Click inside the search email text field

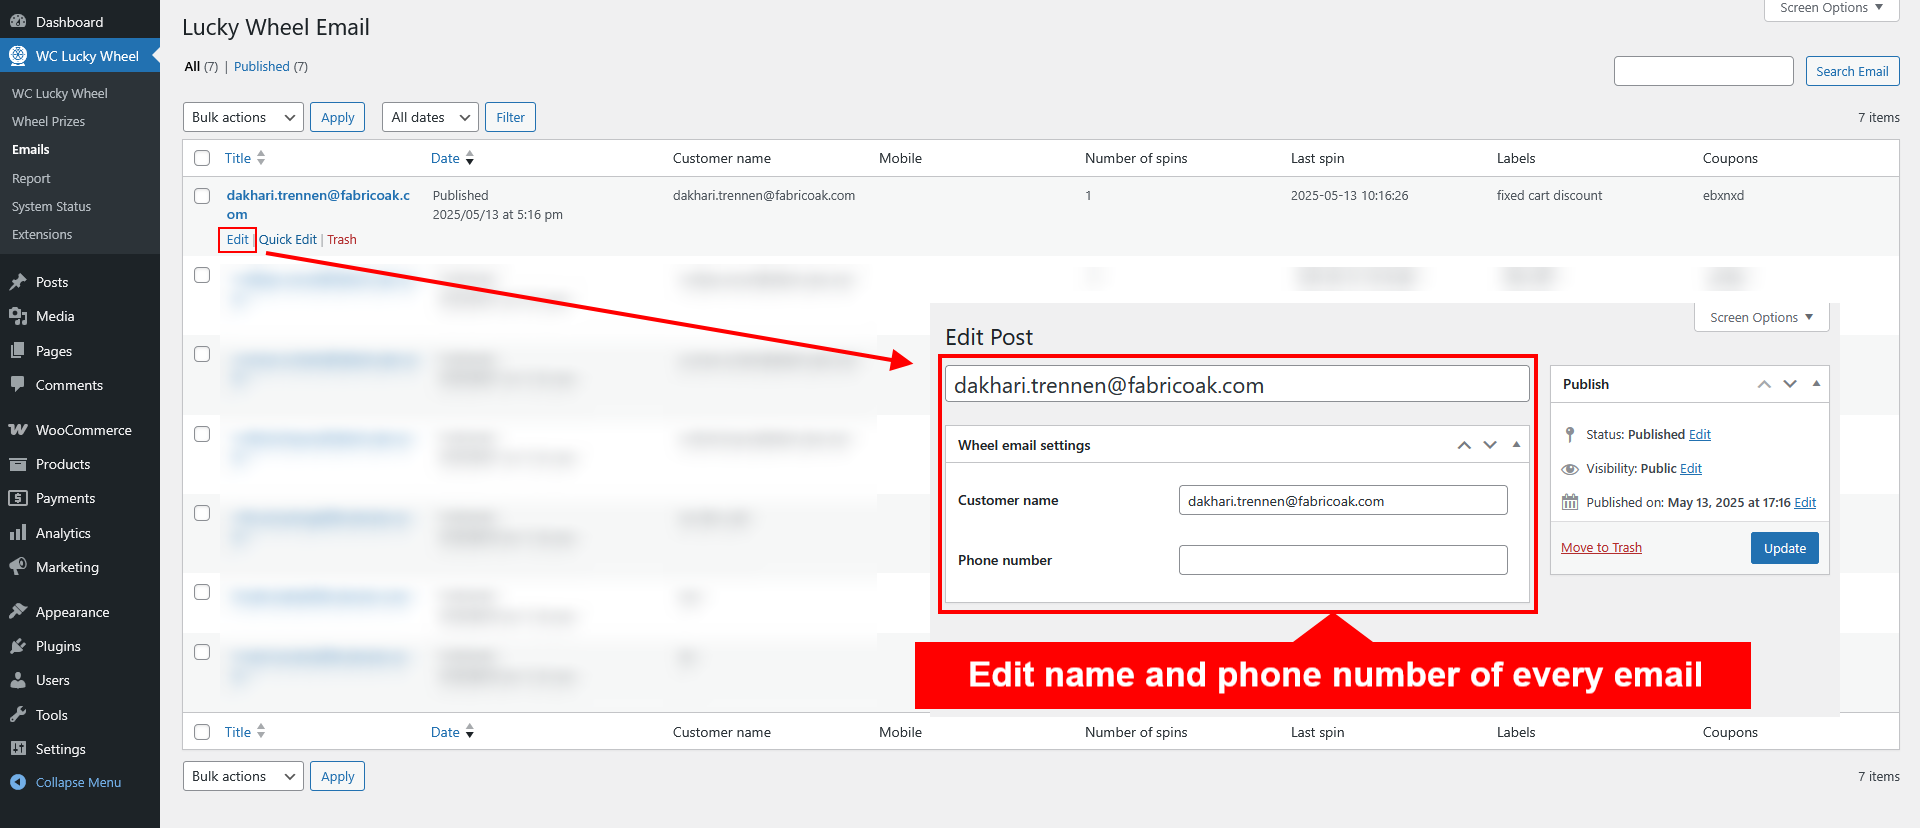point(1703,71)
